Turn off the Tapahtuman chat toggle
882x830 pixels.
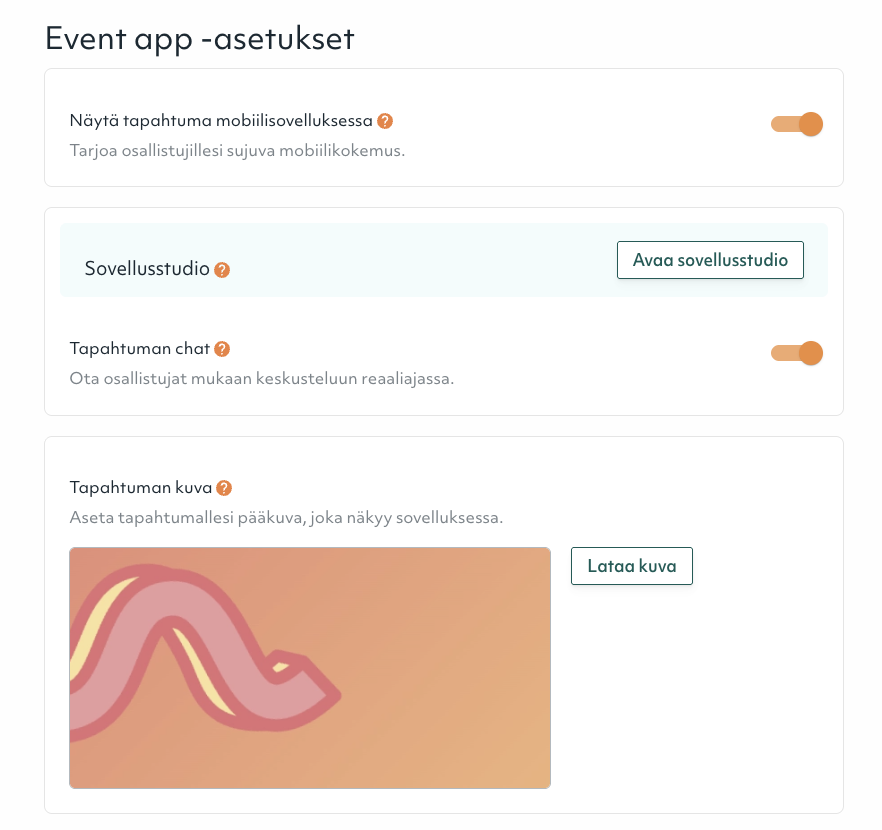(x=796, y=353)
